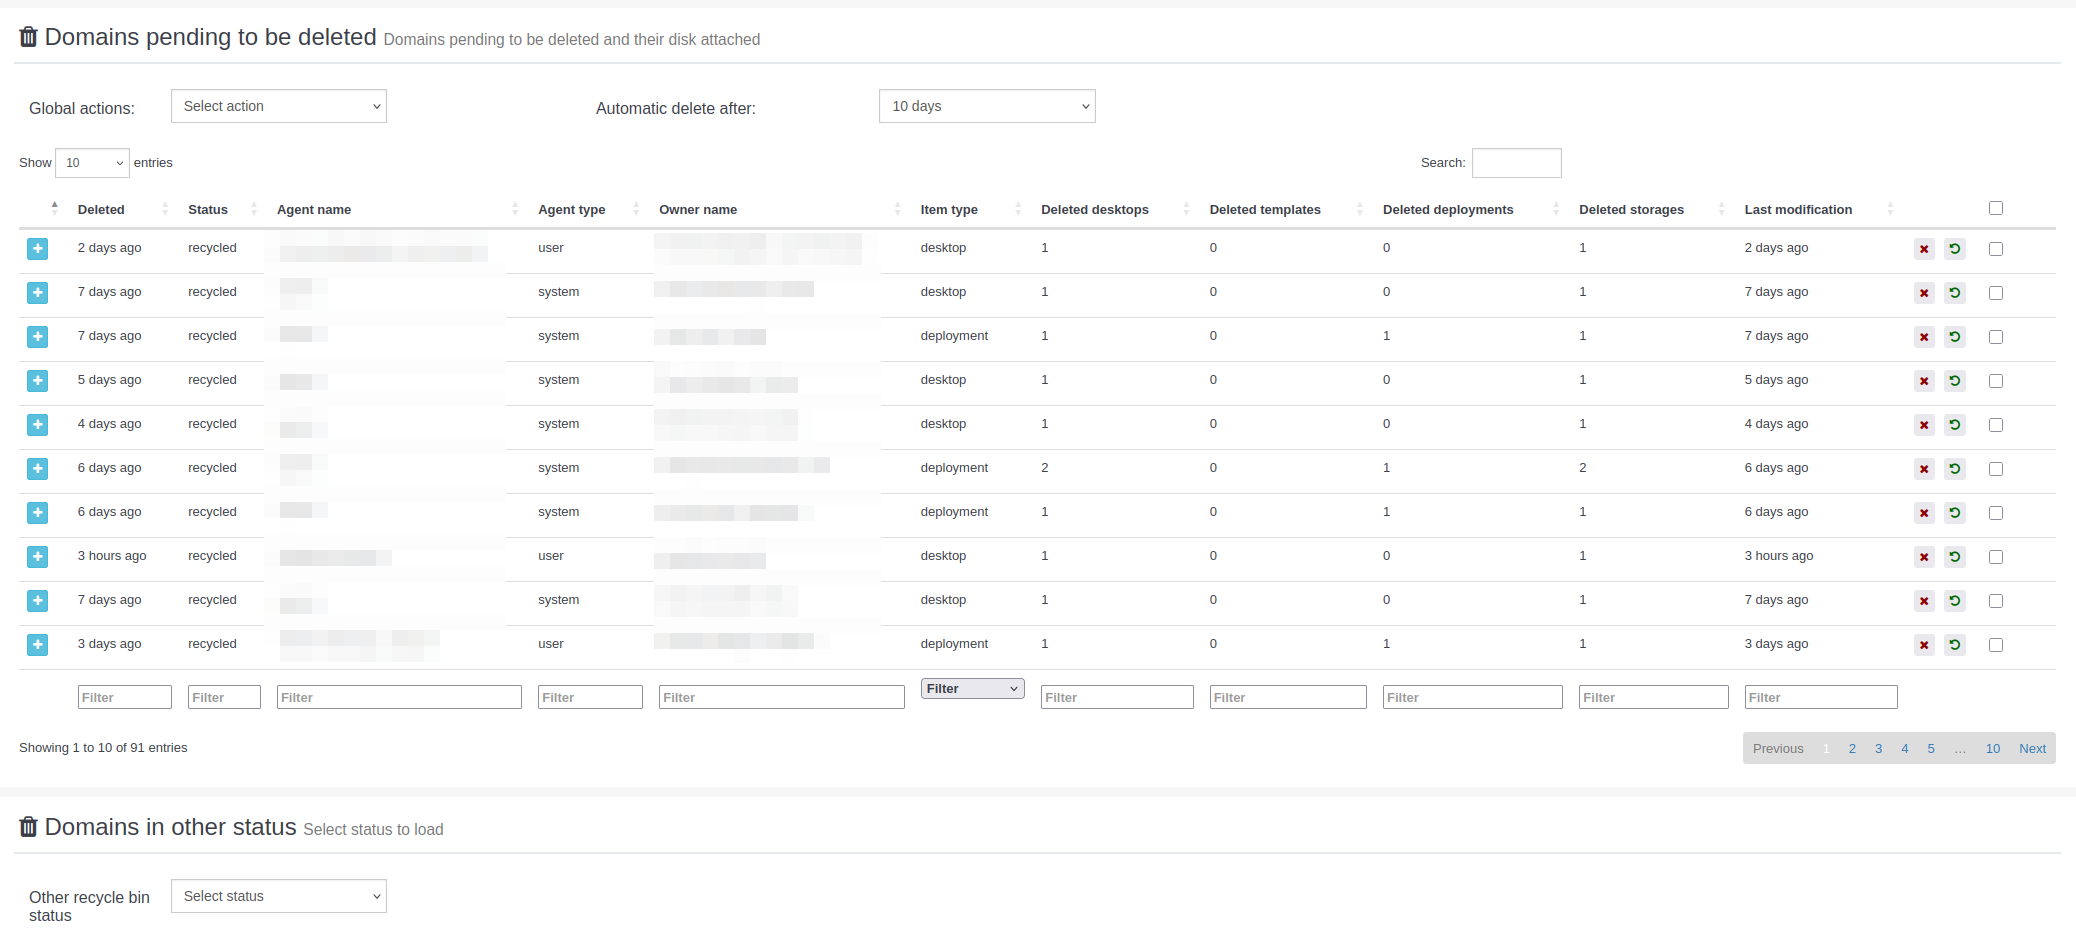This screenshot has width=2076, height=933.
Task: Expand the row deleted 3 days ago
Action: tap(37, 645)
